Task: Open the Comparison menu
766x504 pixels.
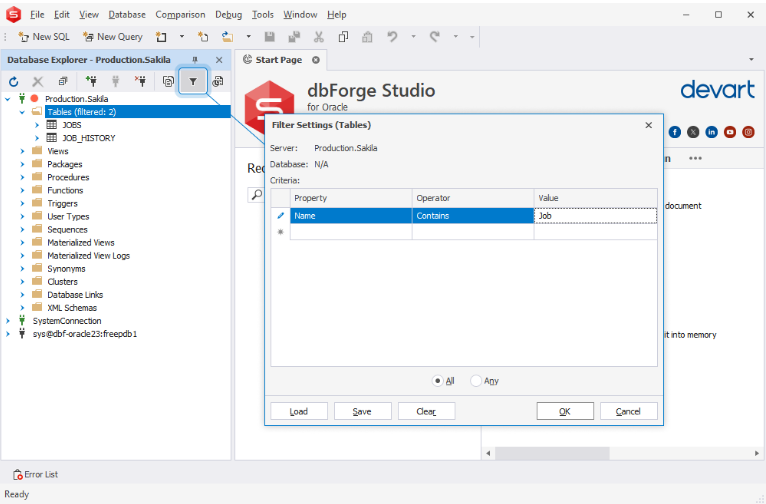Action: click(180, 15)
